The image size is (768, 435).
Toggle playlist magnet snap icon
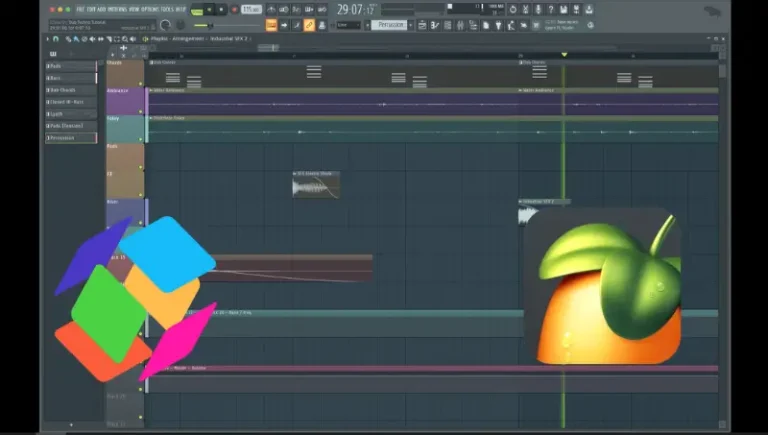point(56,39)
